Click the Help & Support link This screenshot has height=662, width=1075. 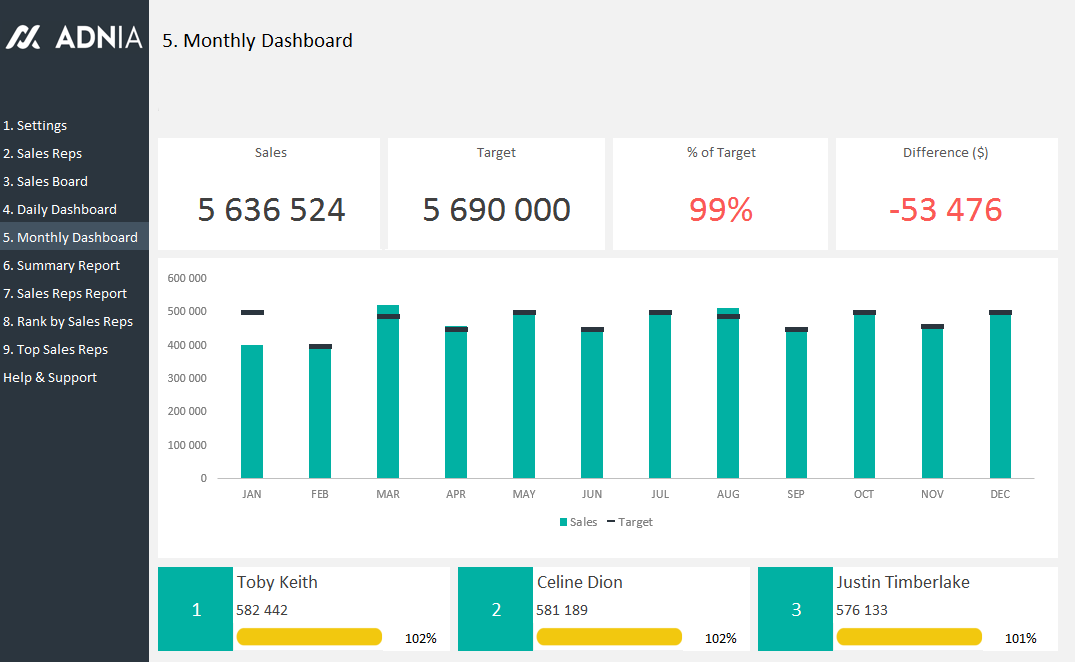click(x=50, y=378)
